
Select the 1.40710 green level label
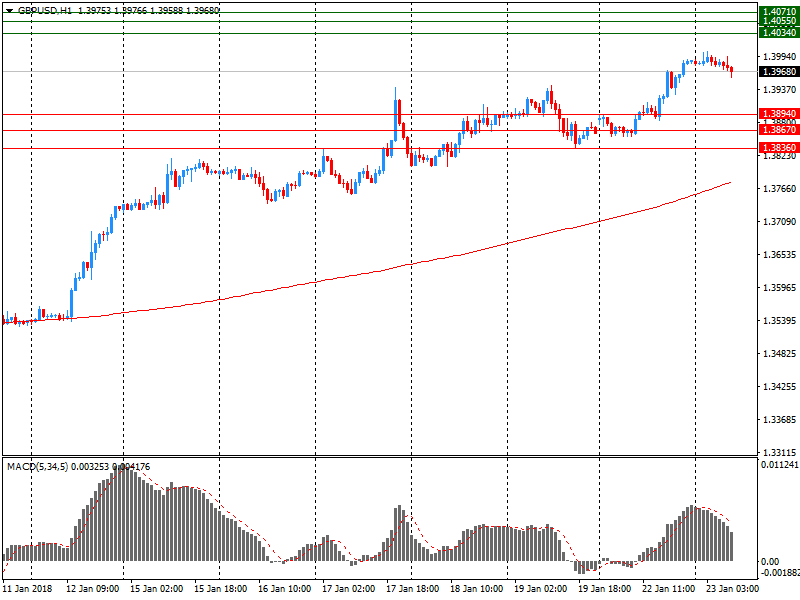(779, 12)
